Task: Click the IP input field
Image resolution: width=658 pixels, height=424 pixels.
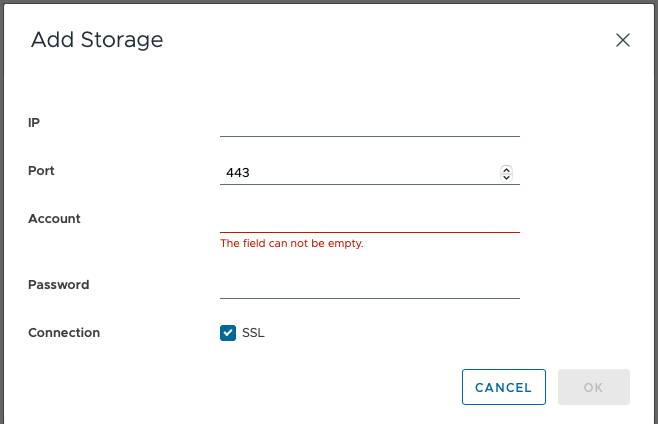Action: 369,123
